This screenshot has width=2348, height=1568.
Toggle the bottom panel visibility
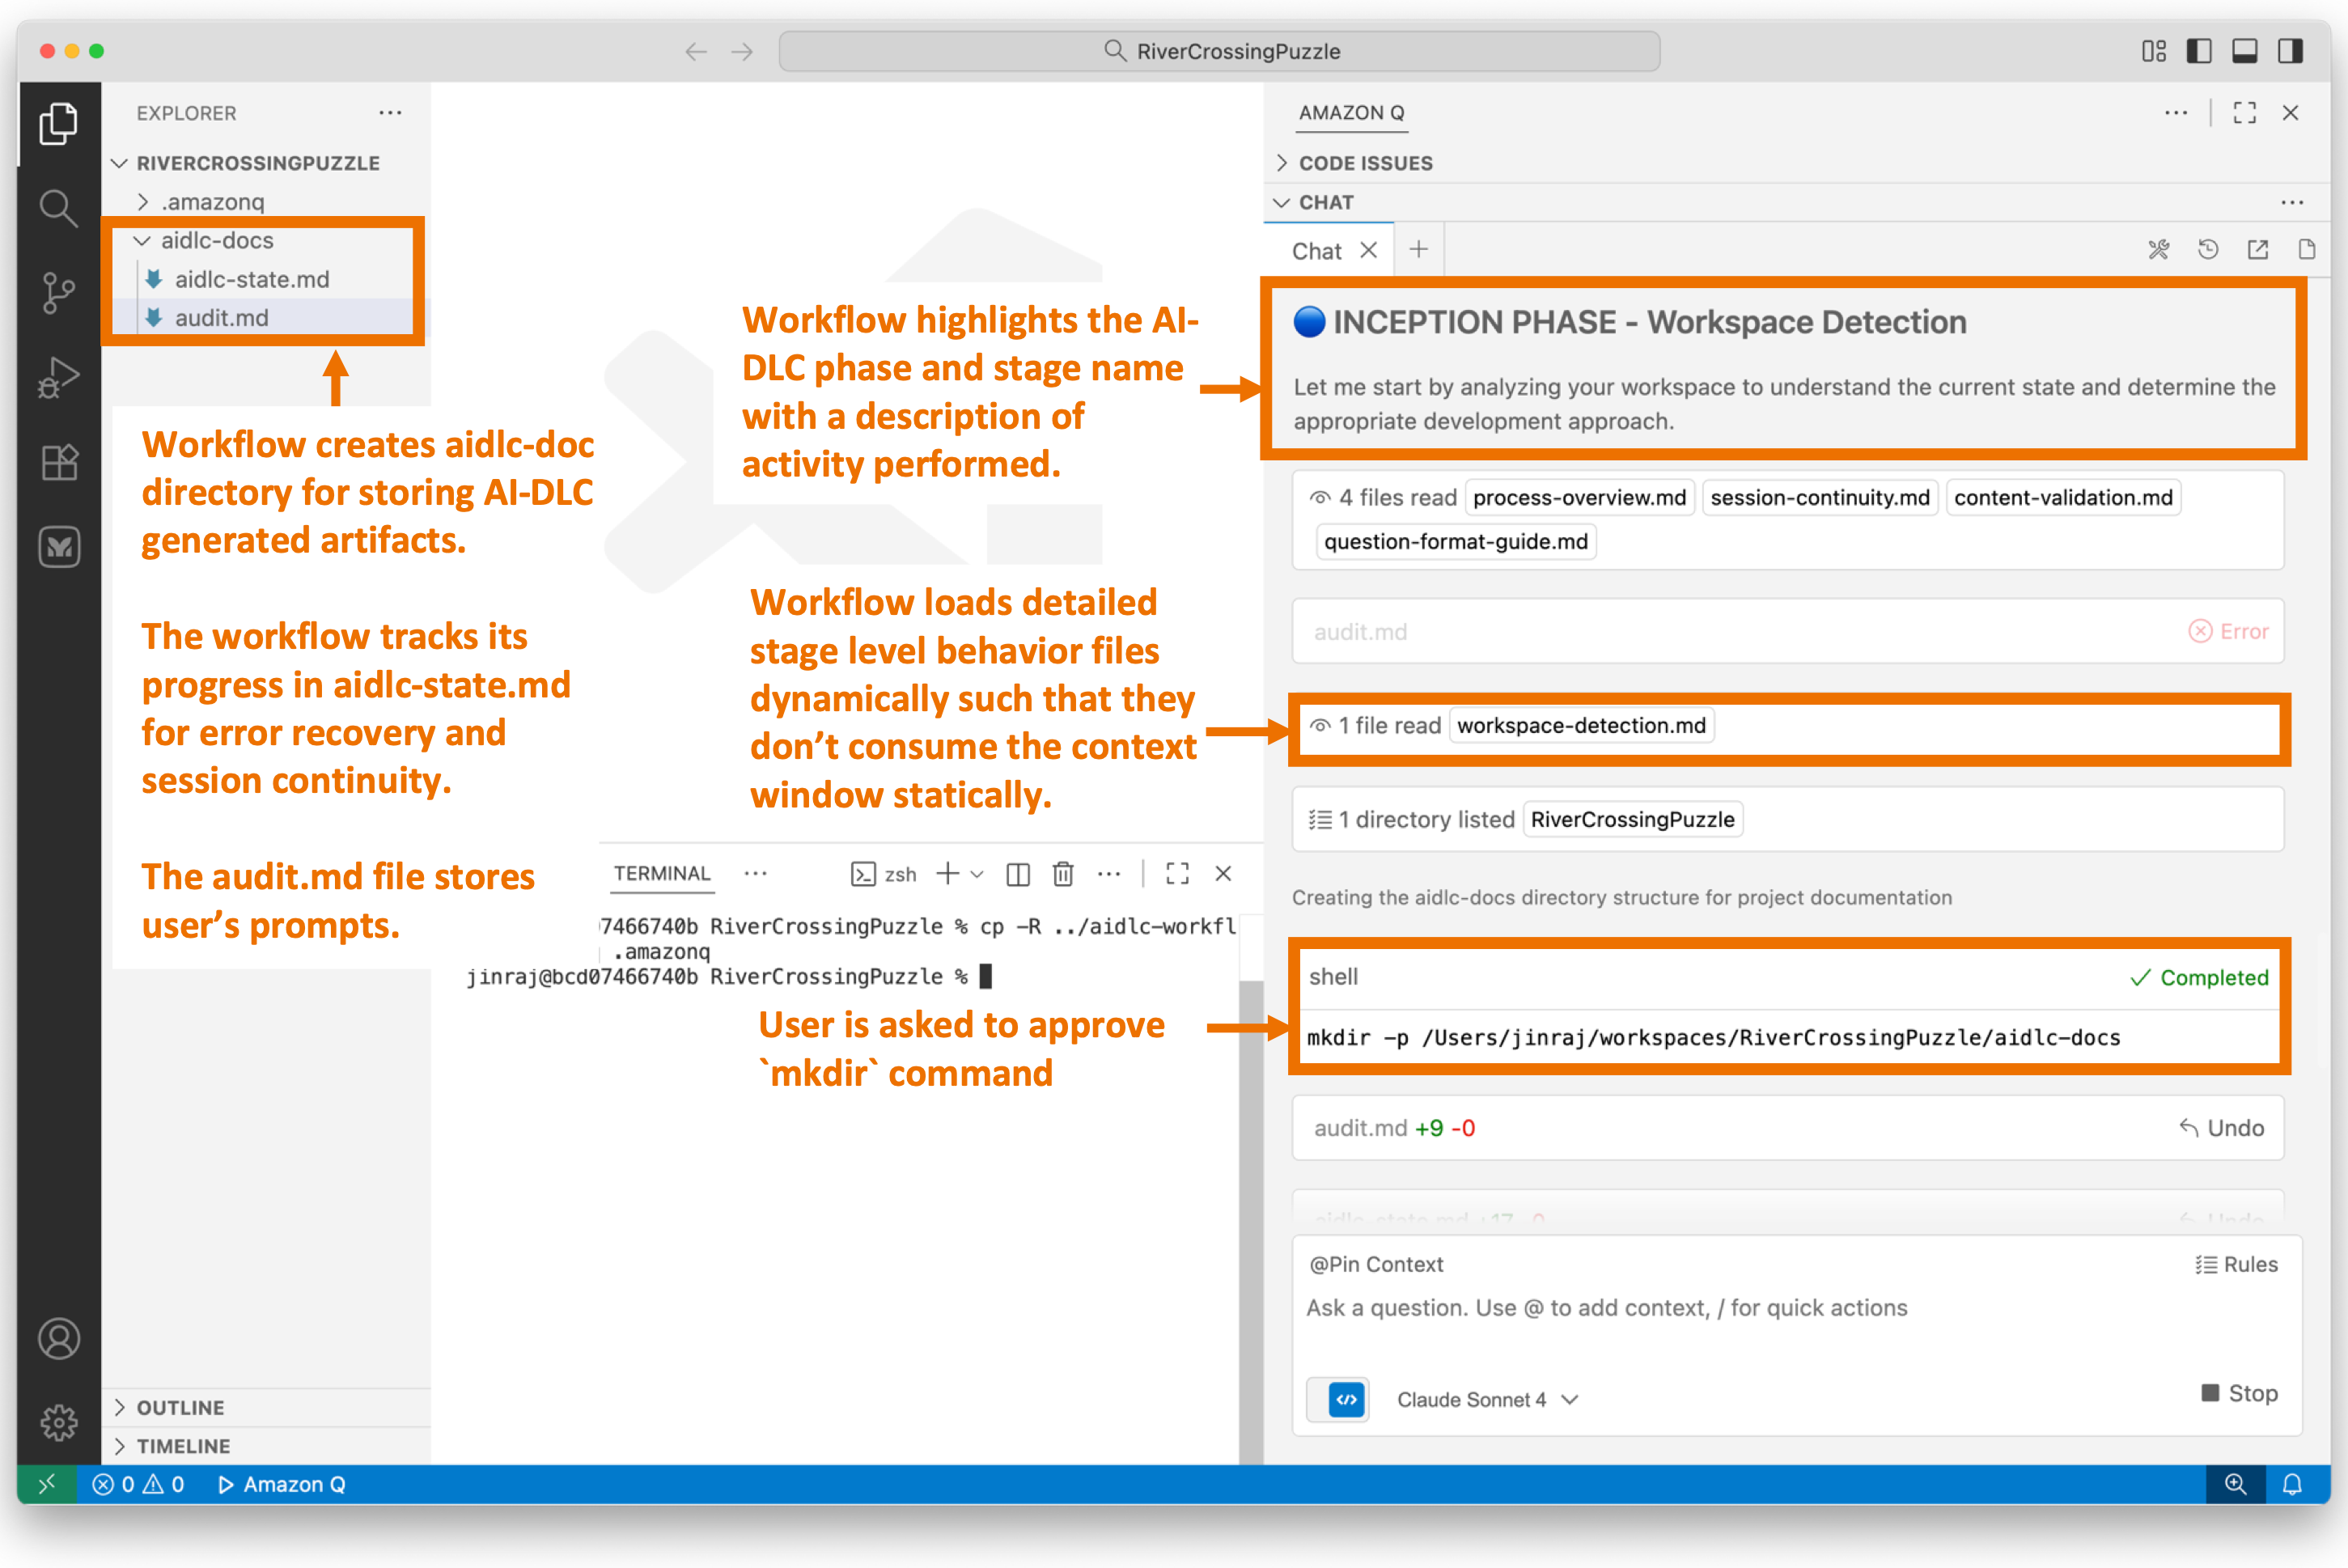point(2245,51)
